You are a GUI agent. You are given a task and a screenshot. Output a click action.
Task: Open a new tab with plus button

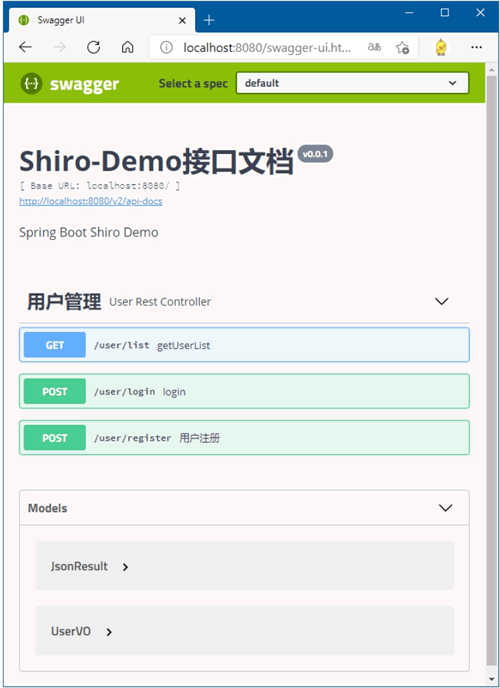pyautogui.click(x=209, y=20)
